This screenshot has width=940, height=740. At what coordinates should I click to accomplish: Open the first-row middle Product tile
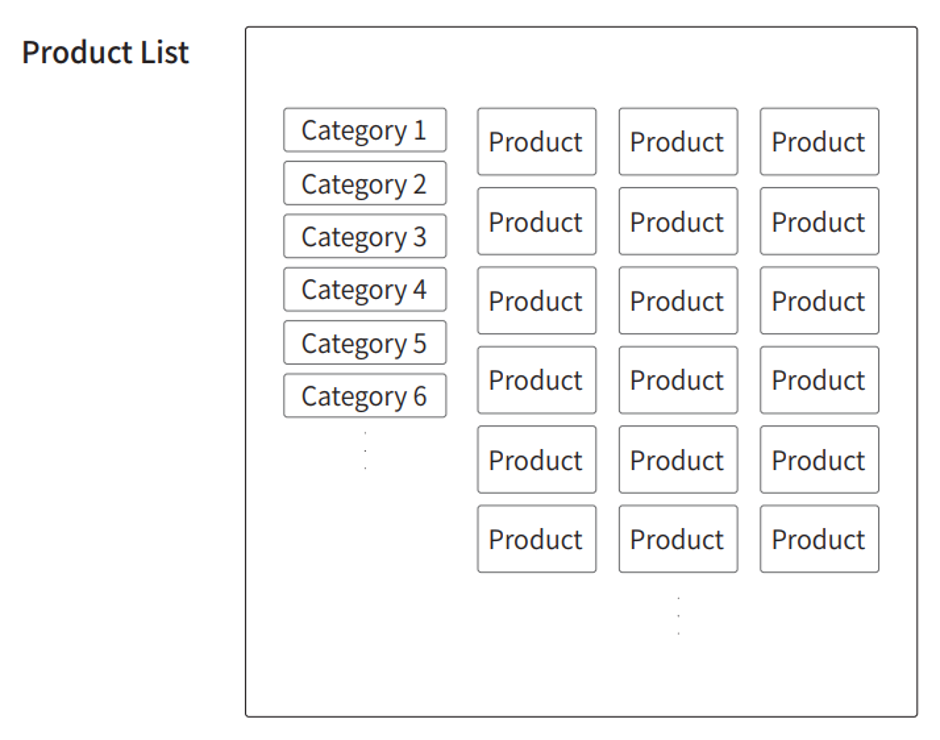click(678, 142)
